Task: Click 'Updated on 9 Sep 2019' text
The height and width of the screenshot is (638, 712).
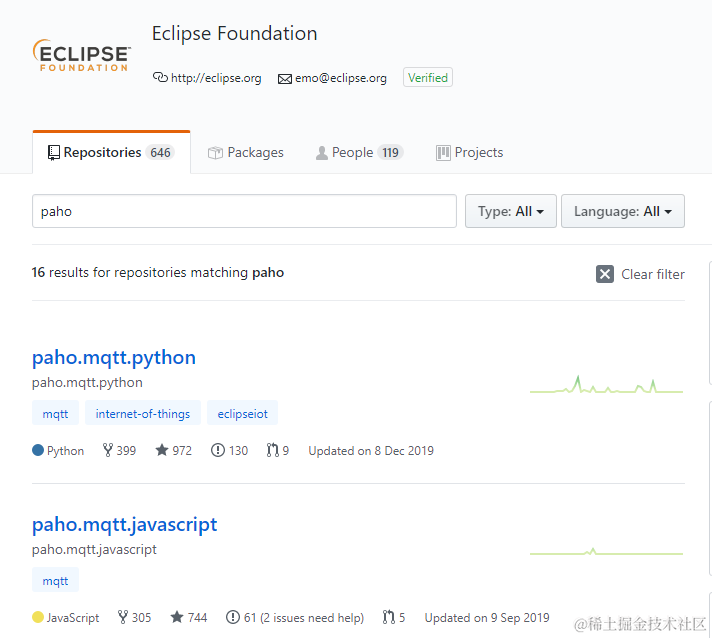Action: 487,618
